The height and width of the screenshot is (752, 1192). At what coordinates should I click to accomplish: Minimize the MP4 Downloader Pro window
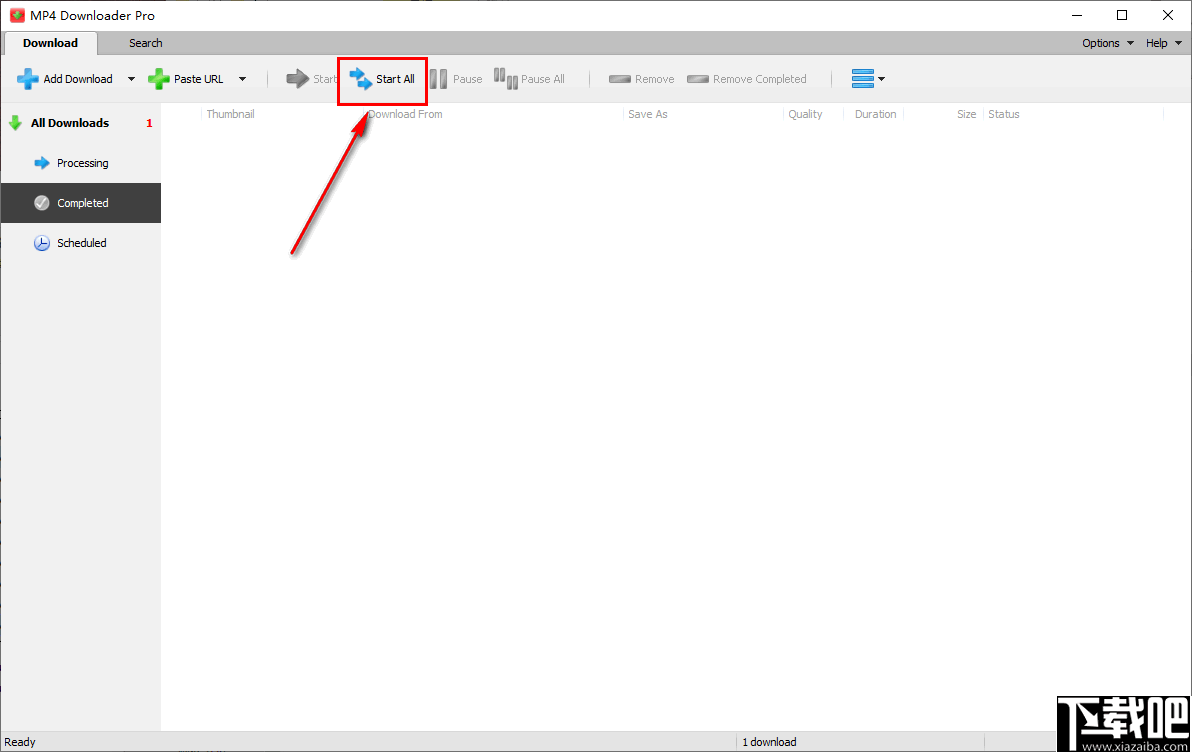coord(1077,15)
